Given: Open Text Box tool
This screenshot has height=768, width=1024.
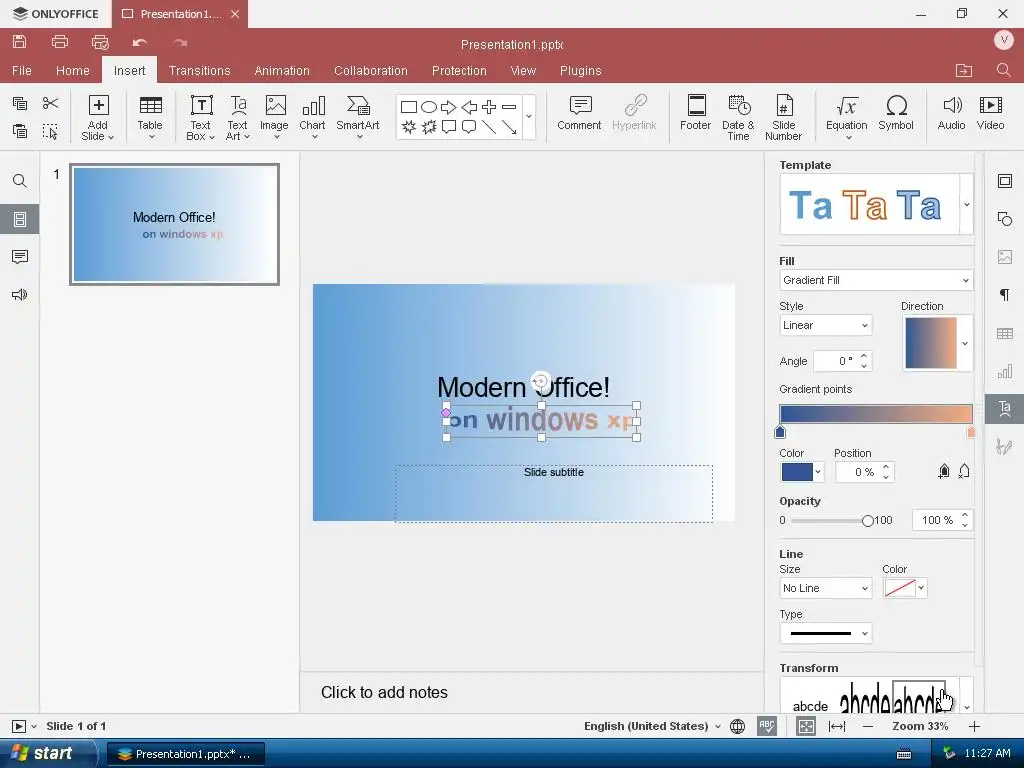Looking at the screenshot, I should [200, 117].
